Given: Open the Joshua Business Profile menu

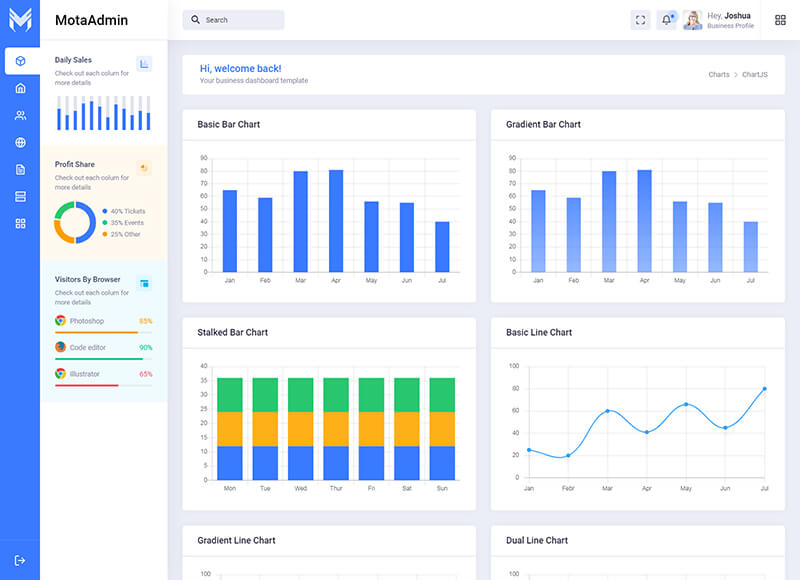Looking at the screenshot, I should click(x=730, y=20).
